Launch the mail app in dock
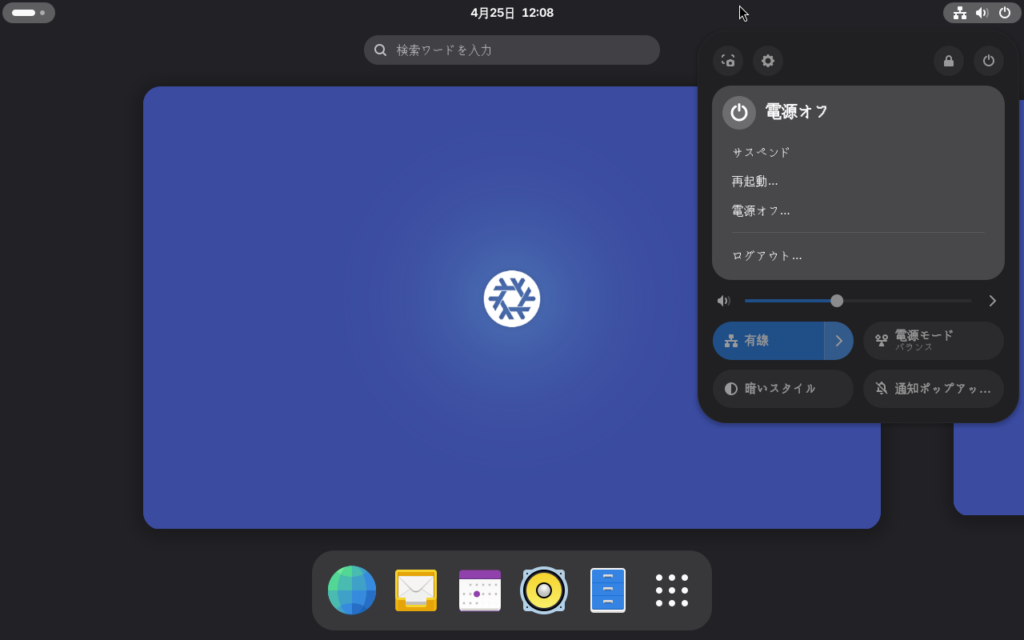This screenshot has height=640, width=1024. (416, 590)
